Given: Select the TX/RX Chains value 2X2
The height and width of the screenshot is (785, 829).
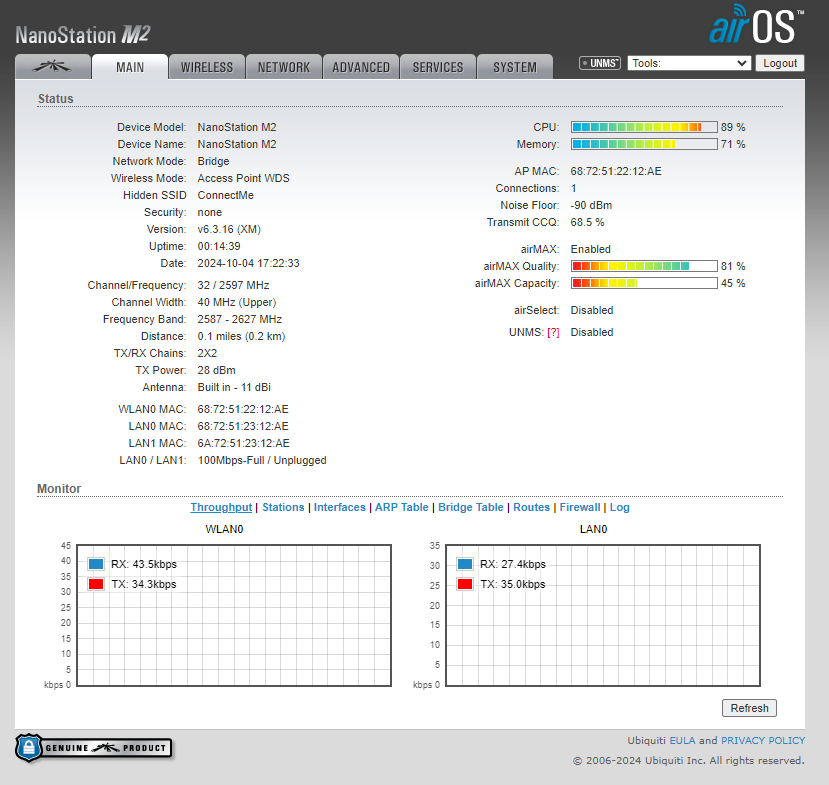Looking at the screenshot, I should coord(207,353).
